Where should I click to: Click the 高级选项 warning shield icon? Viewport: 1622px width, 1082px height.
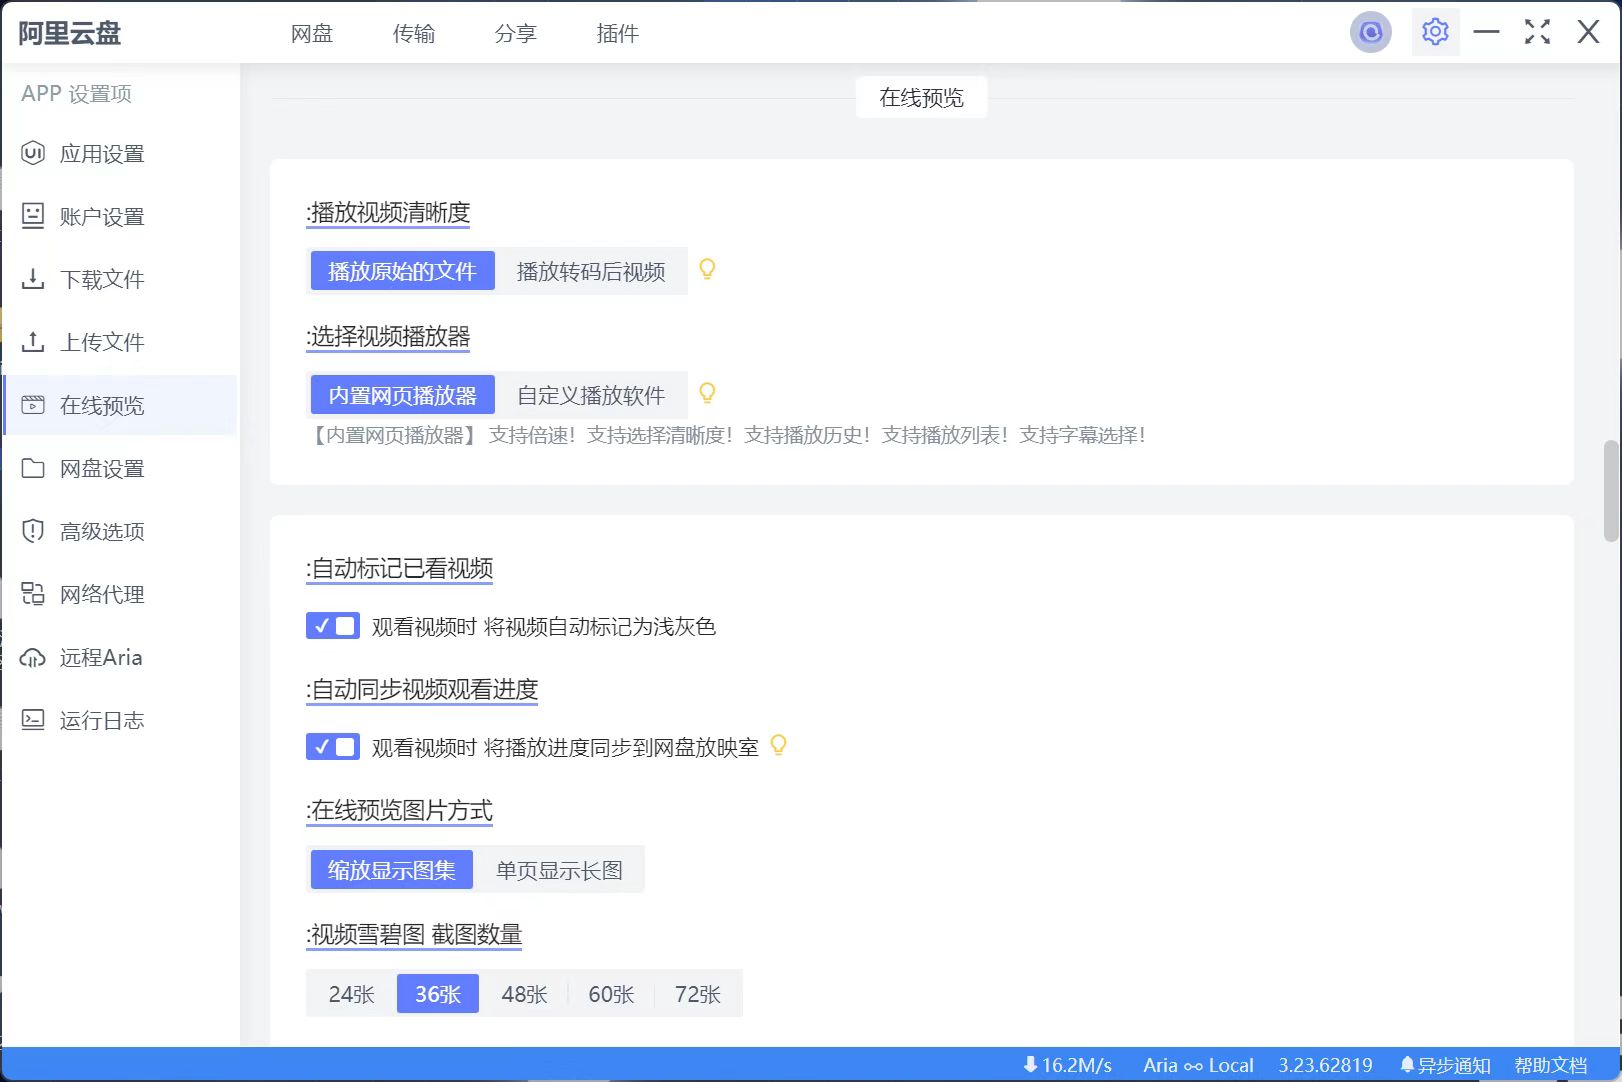tap(33, 531)
